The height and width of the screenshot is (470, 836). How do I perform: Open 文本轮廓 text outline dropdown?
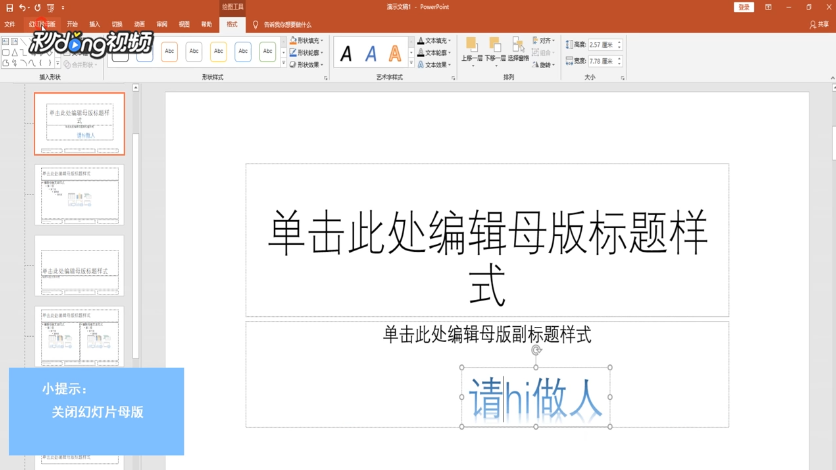pyautogui.click(x=434, y=53)
